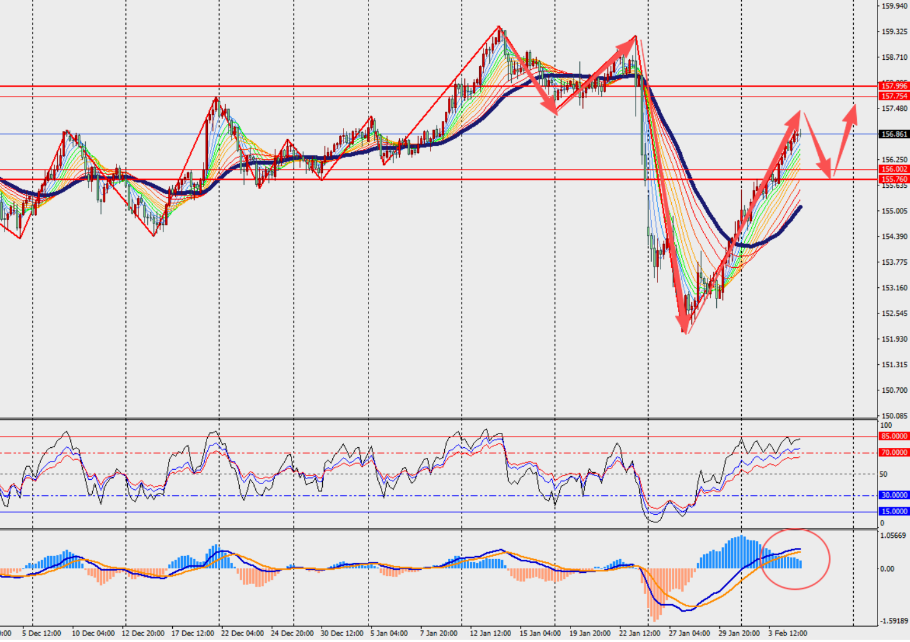Click the 22 Jan 12:00 time axis label
910x642 pixels.
pos(639,634)
